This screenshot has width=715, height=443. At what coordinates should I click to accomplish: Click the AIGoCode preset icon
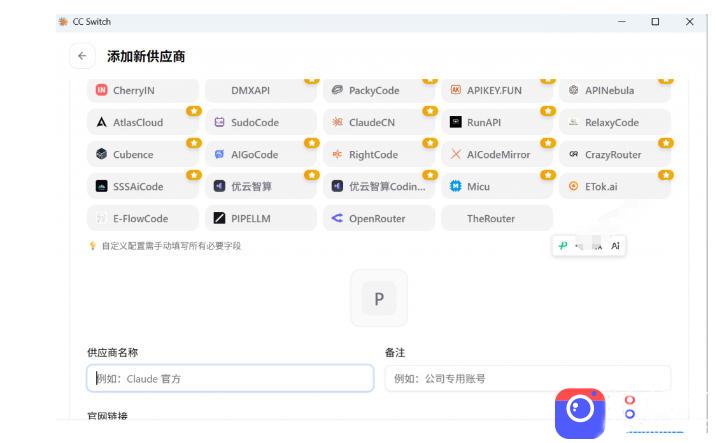coord(219,154)
